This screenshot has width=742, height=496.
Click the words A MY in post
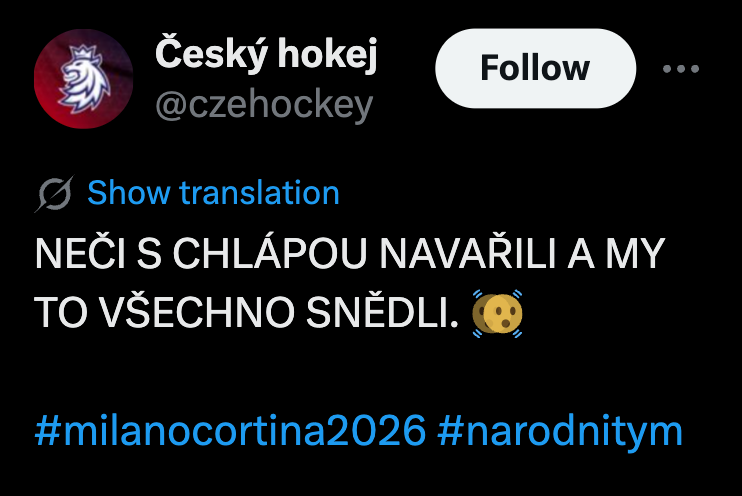tap(616, 254)
